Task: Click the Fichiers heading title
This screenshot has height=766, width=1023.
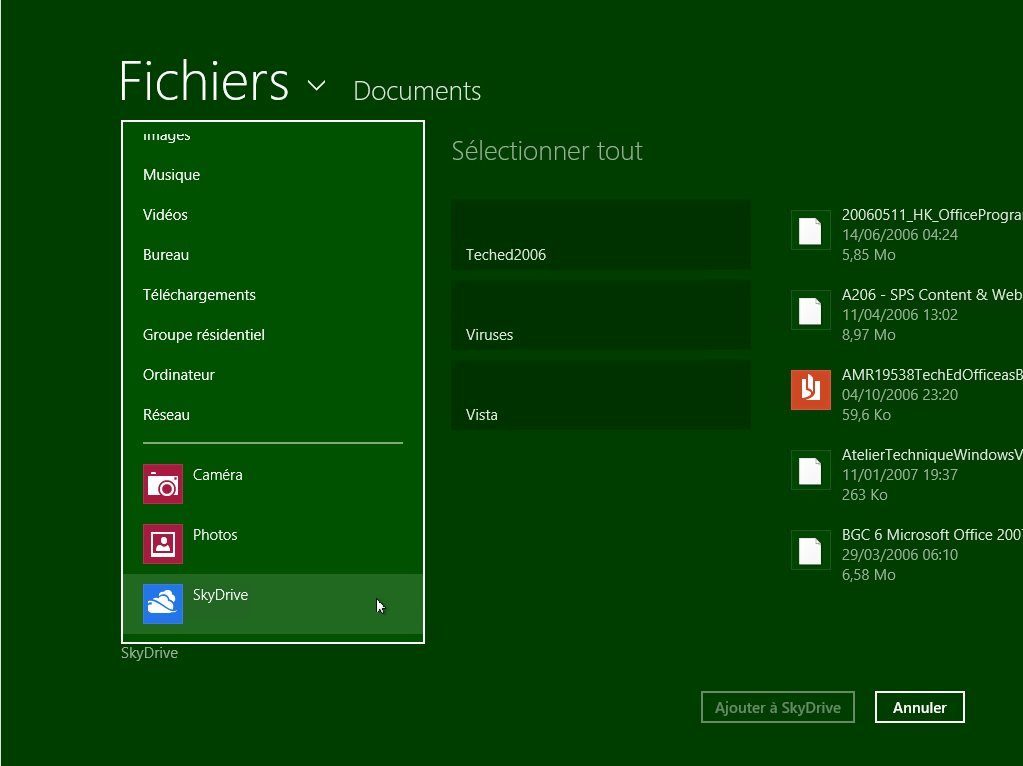Action: tap(204, 81)
